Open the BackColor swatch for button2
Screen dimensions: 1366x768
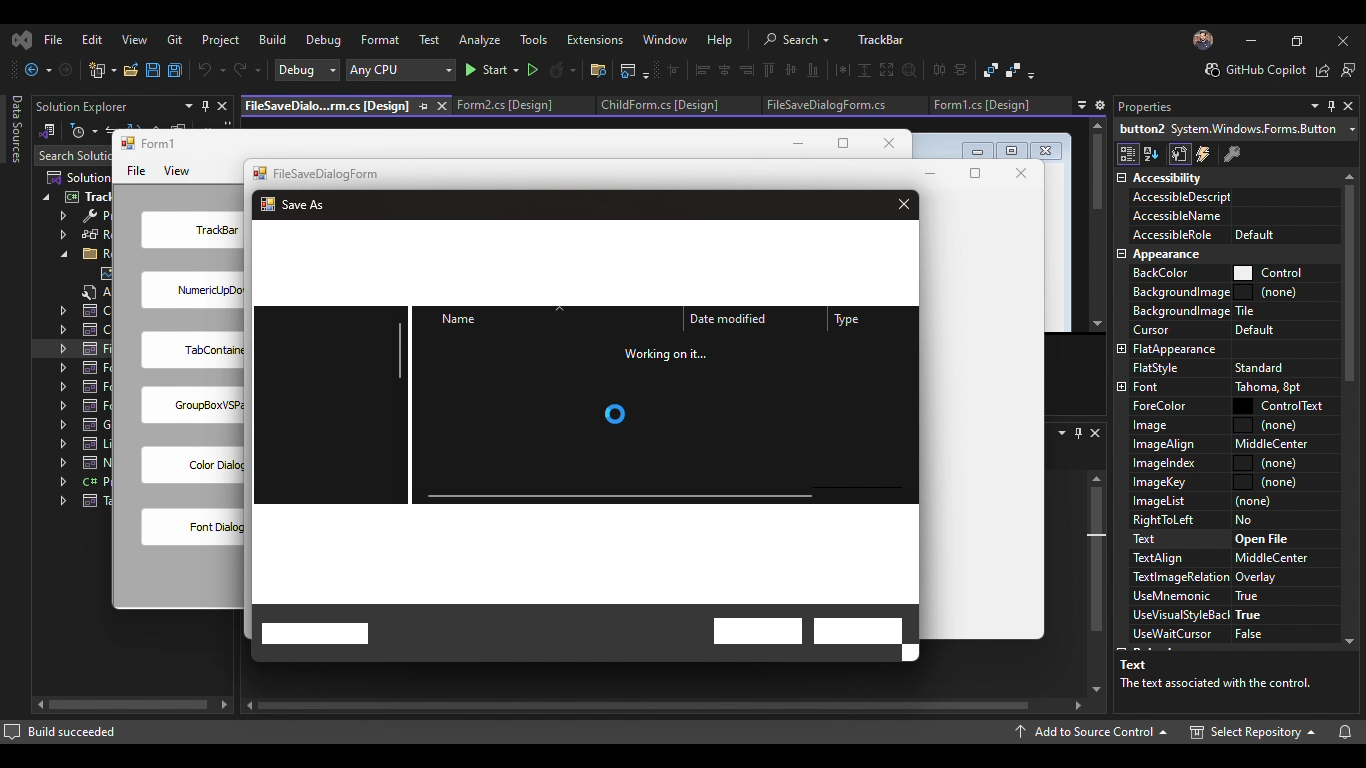coord(1244,273)
